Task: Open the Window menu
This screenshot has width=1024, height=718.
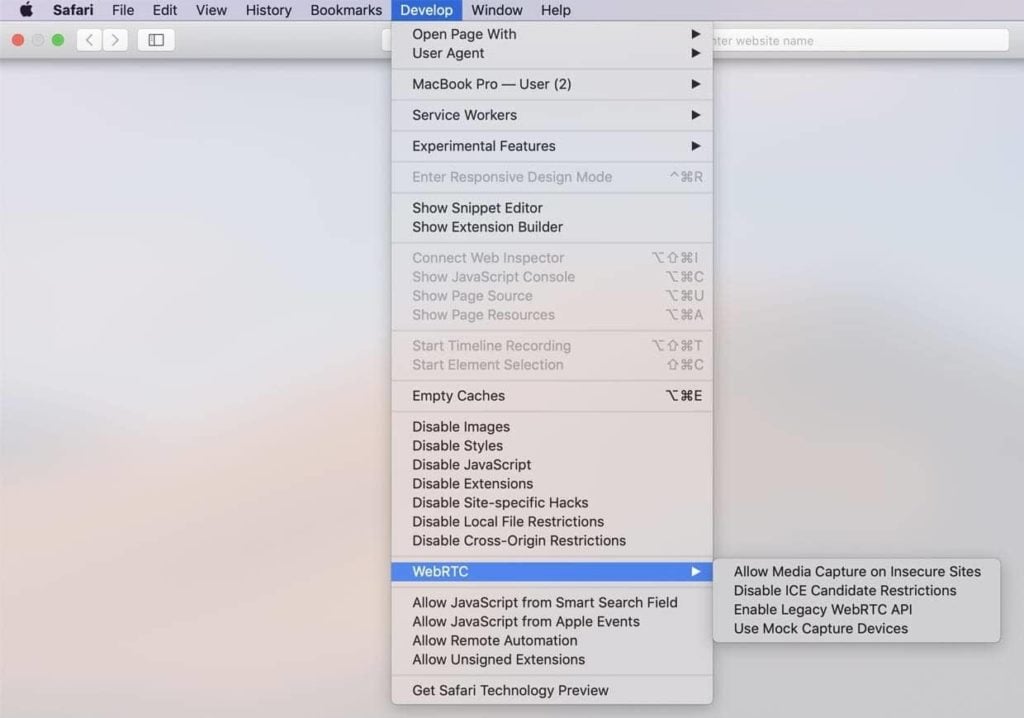Action: click(497, 10)
